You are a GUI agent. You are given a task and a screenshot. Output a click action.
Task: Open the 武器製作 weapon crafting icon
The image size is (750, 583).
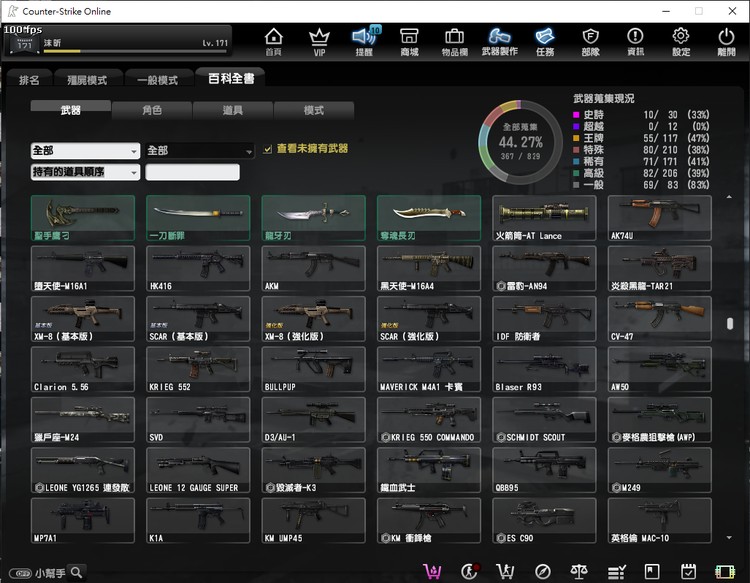(x=499, y=42)
